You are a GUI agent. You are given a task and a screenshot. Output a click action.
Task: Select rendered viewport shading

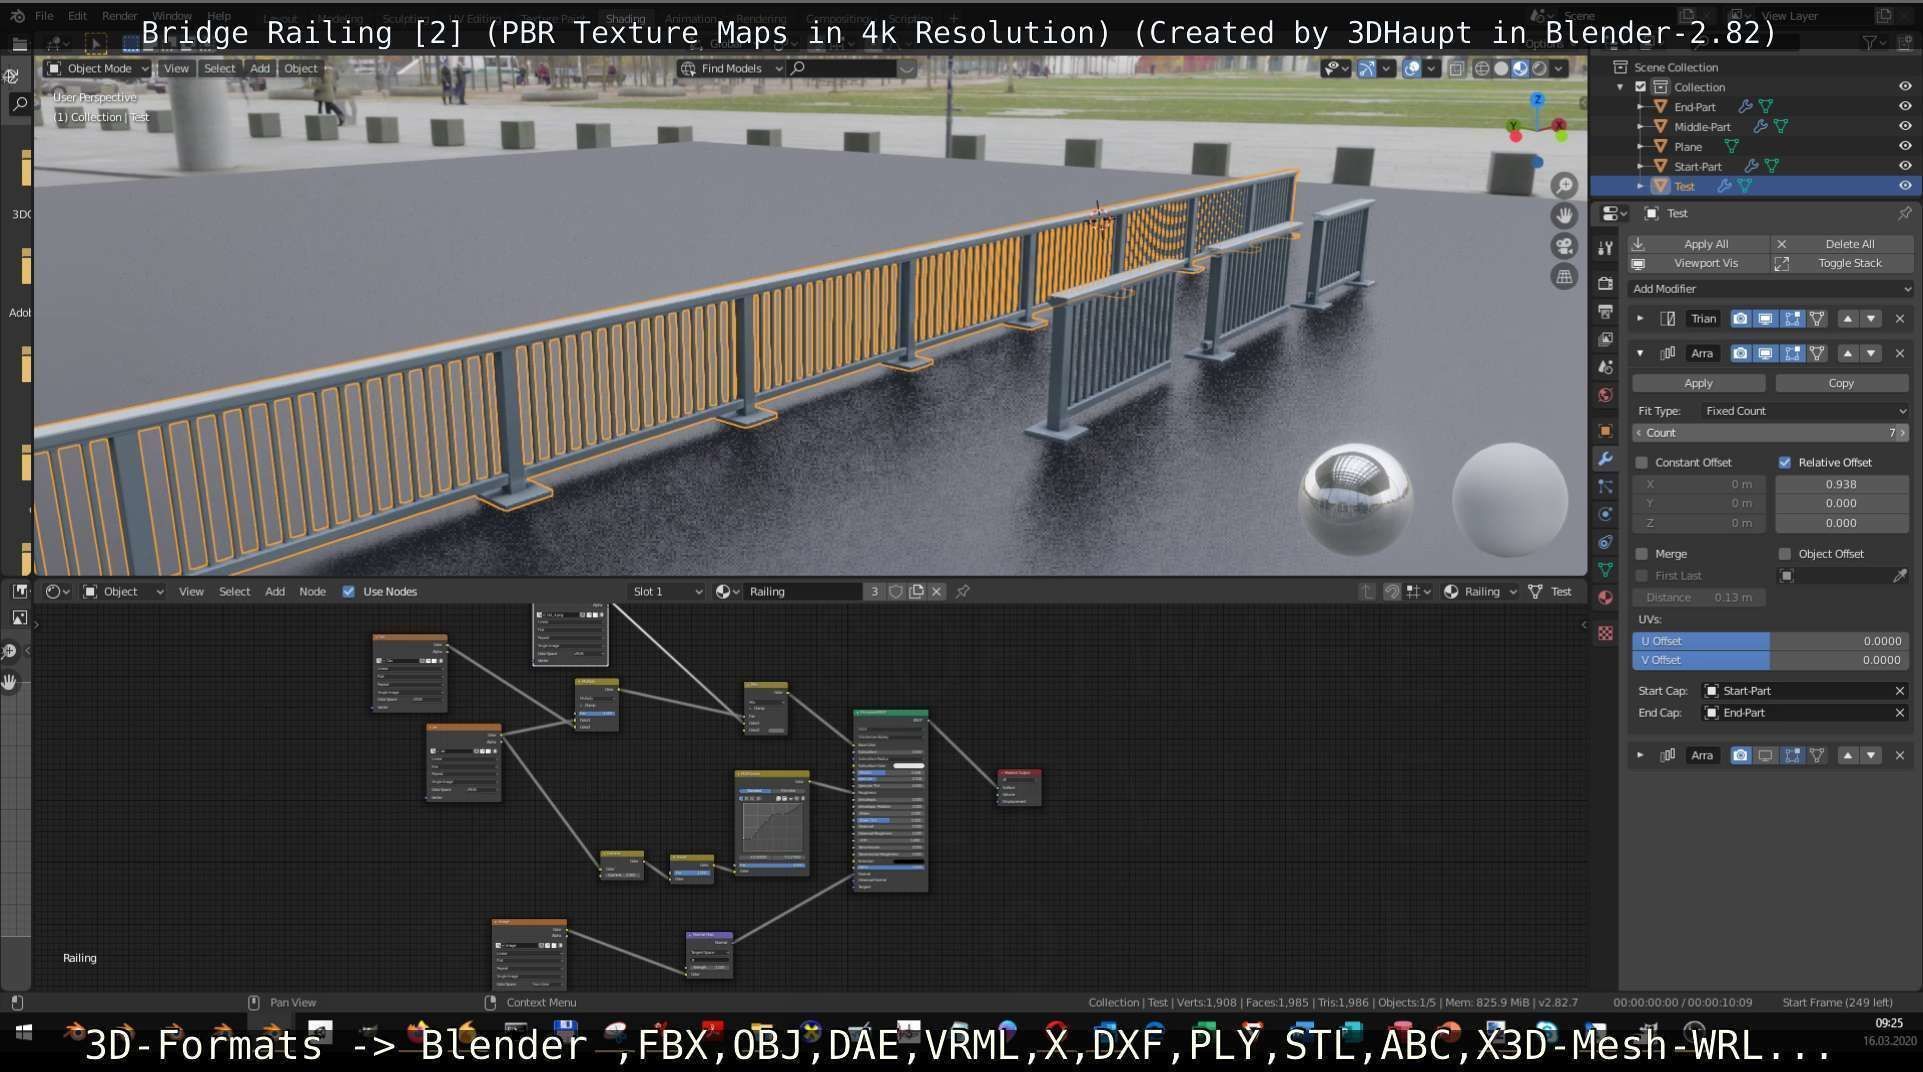point(1539,68)
